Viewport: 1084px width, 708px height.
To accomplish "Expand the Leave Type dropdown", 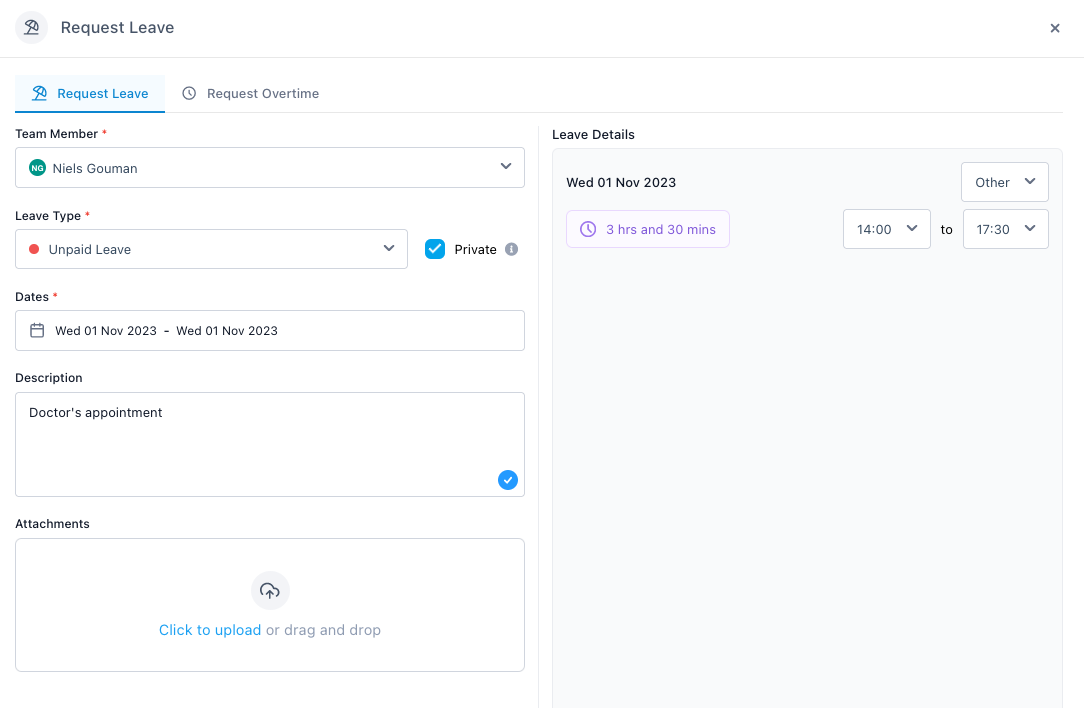I will (212, 249).
